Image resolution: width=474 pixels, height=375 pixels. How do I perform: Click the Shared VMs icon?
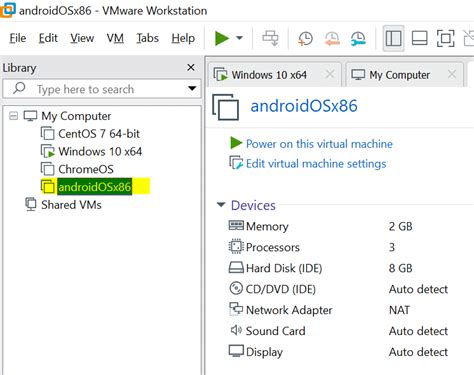[31, 204]
